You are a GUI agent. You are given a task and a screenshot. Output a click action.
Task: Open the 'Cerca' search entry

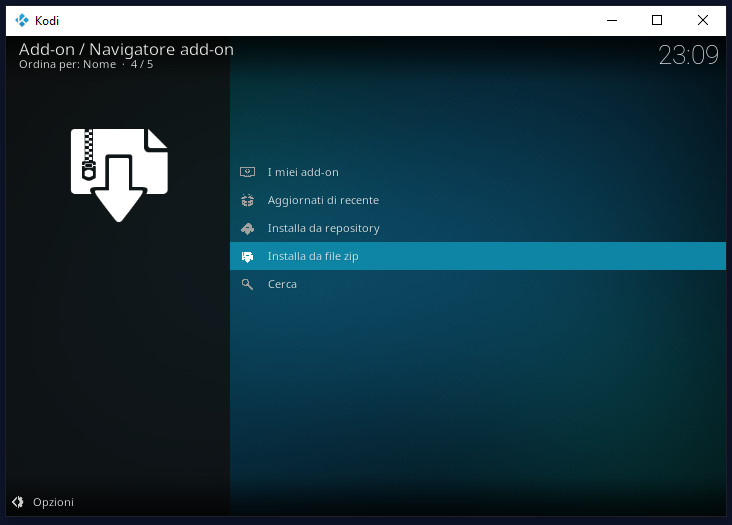[478, 284]
